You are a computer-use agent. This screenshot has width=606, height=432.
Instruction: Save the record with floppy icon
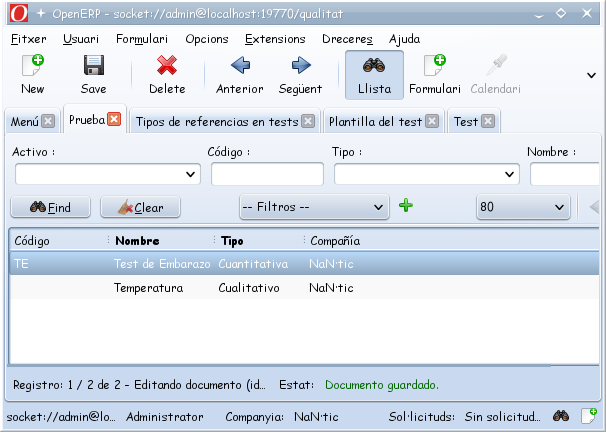(94, 65)
